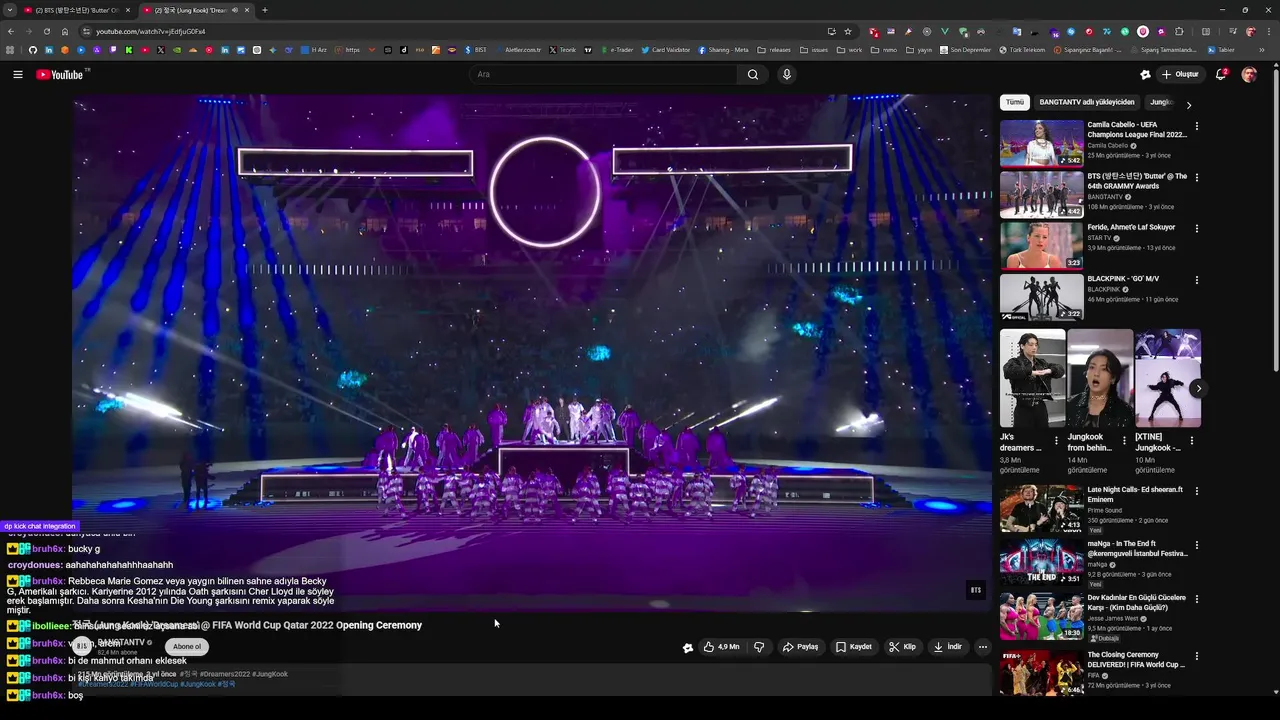The height and width of the screenshot is (720, 1280).
Task: Open the more actions ellipsis under video
Action: tap(982, 647)
